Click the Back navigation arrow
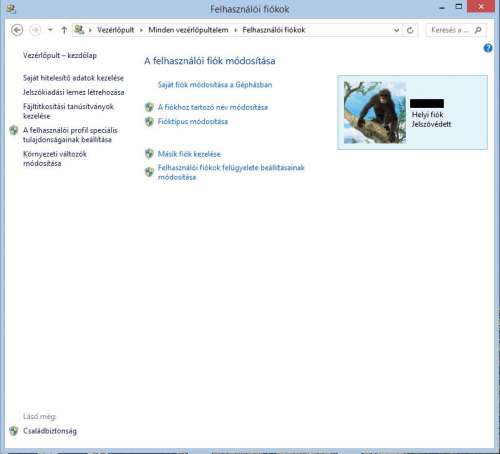 click(17, 30)
